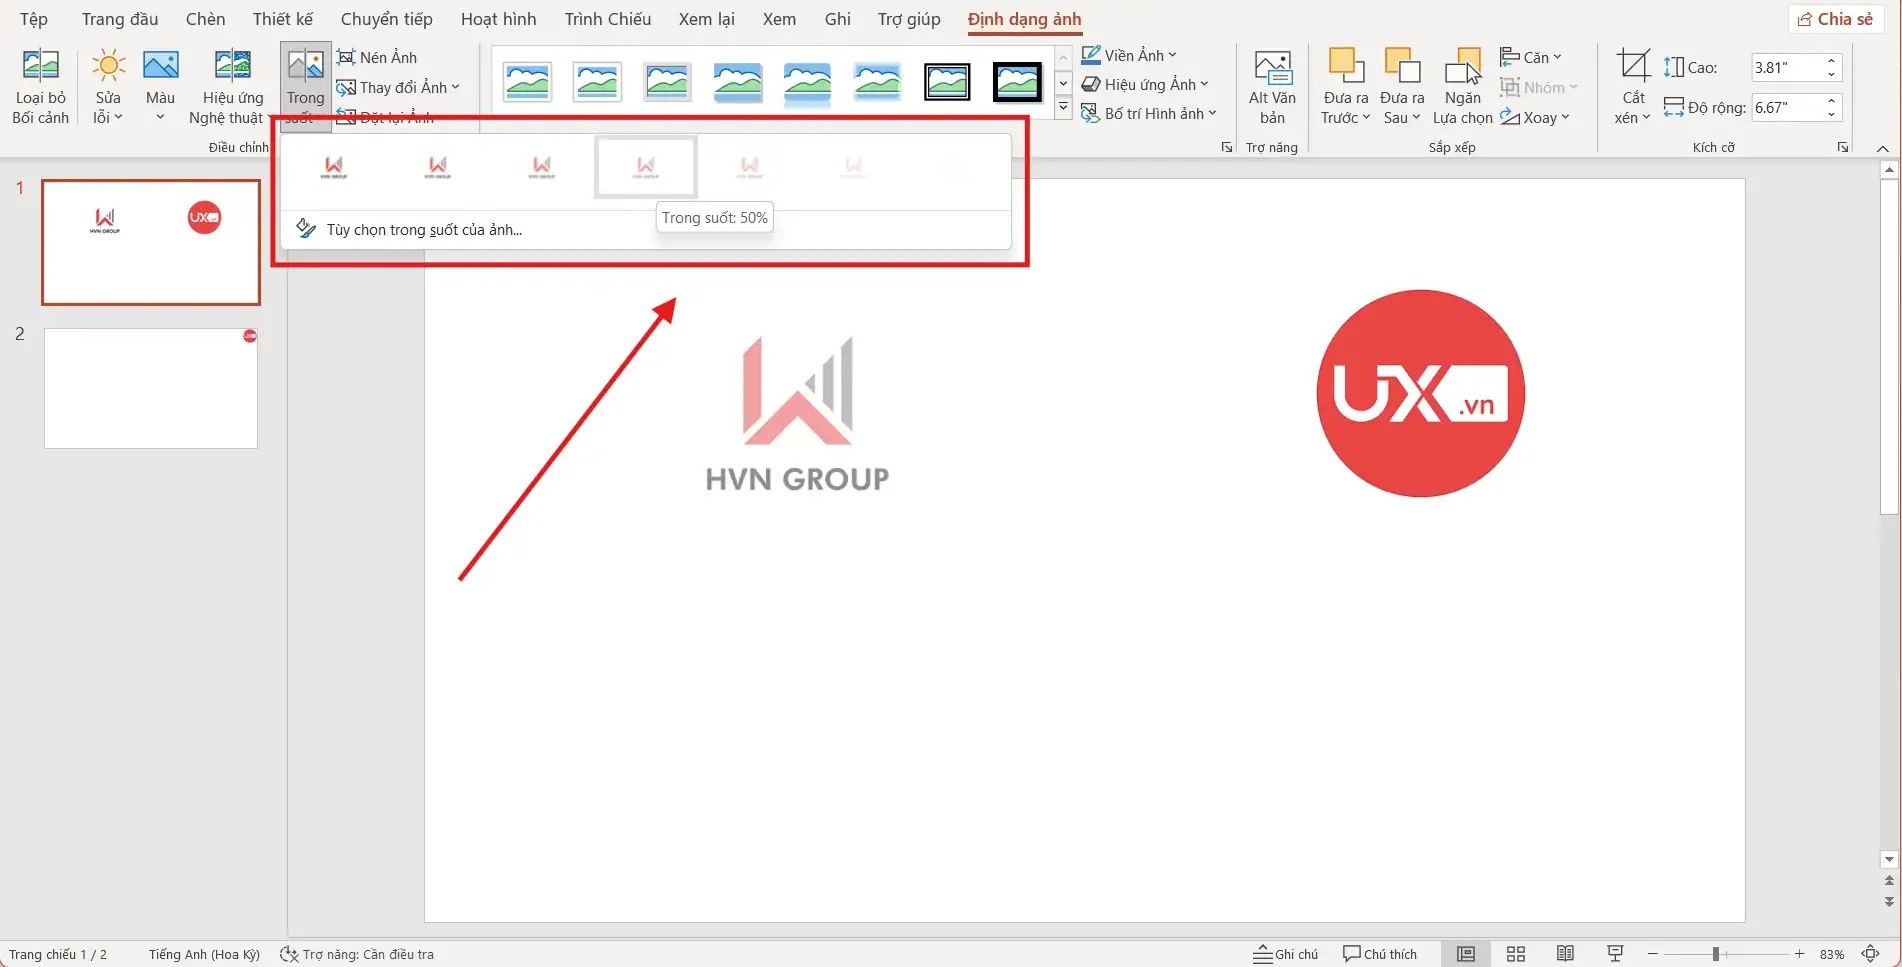Open the Trình Chiếu tab
Screen dimensions: 1902x967
(608, 19)
